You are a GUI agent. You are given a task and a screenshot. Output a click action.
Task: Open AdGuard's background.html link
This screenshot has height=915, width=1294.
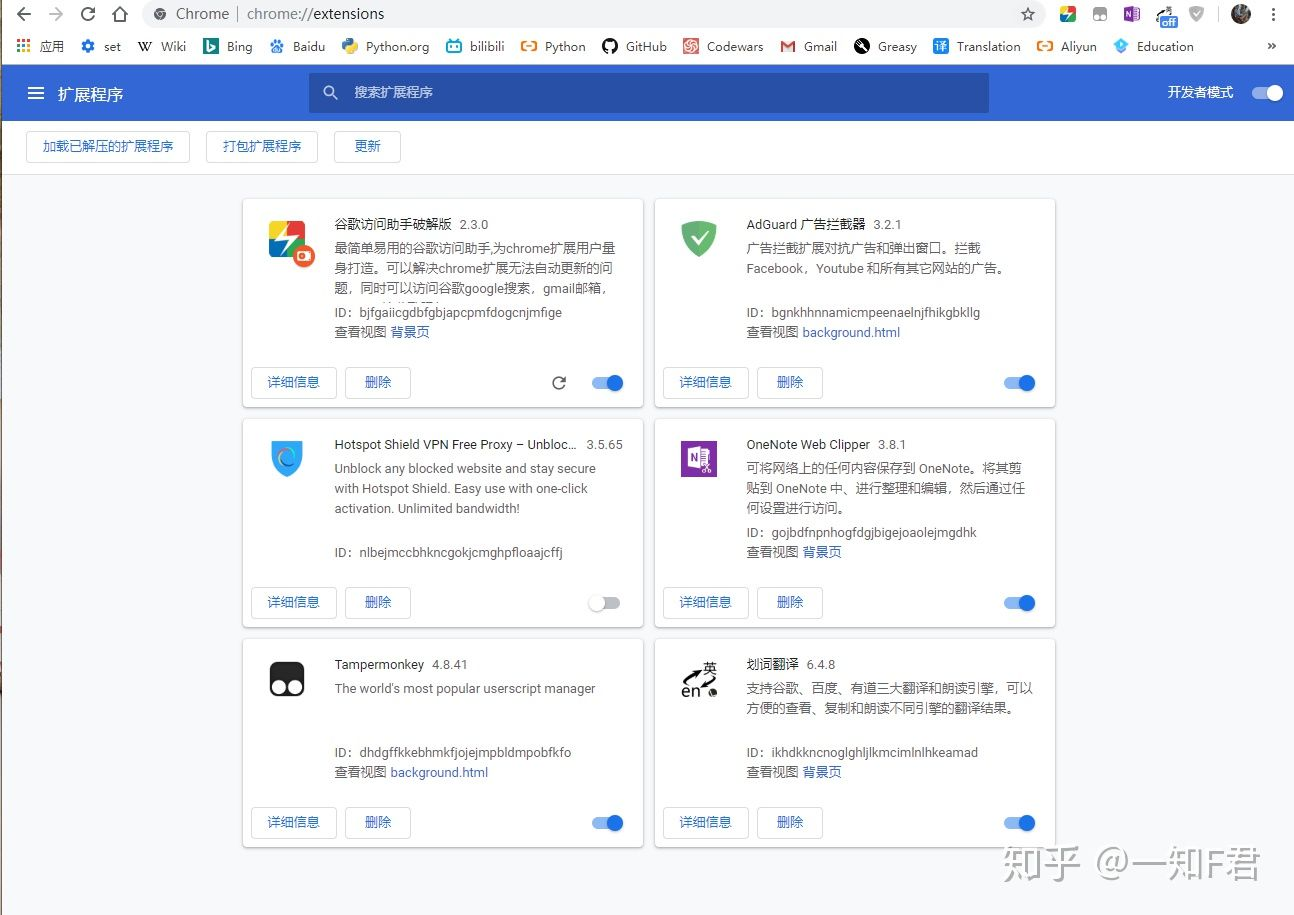point(851,332)
